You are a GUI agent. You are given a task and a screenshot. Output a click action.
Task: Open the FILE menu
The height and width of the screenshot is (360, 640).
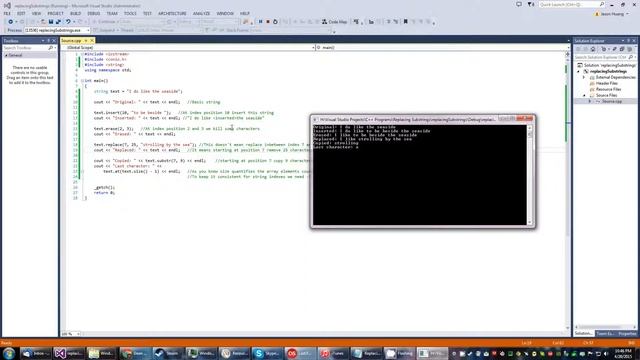pyautogui.click(x=7, y=13)
